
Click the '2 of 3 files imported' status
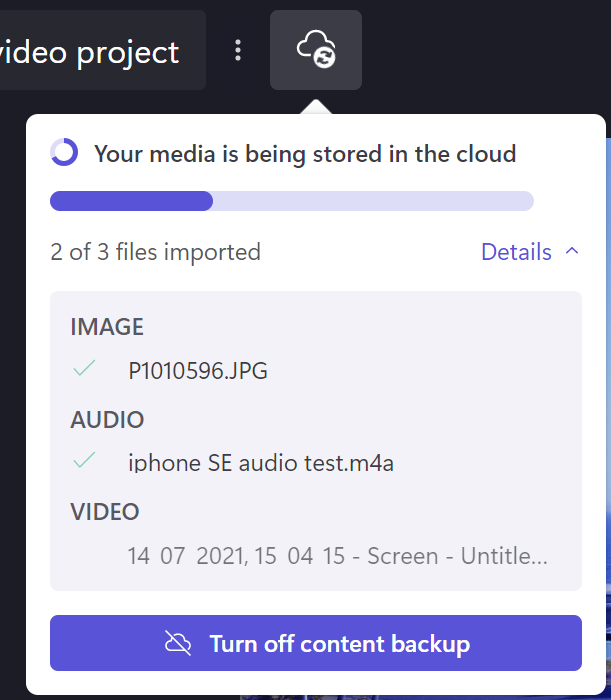(x=155, y=252)
